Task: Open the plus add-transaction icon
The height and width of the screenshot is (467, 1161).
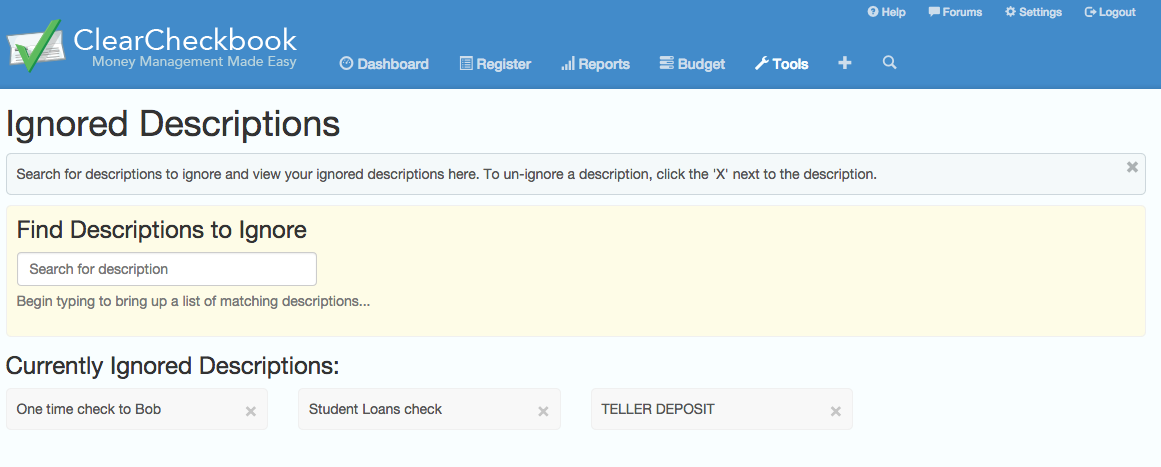Action: [844, 63]
